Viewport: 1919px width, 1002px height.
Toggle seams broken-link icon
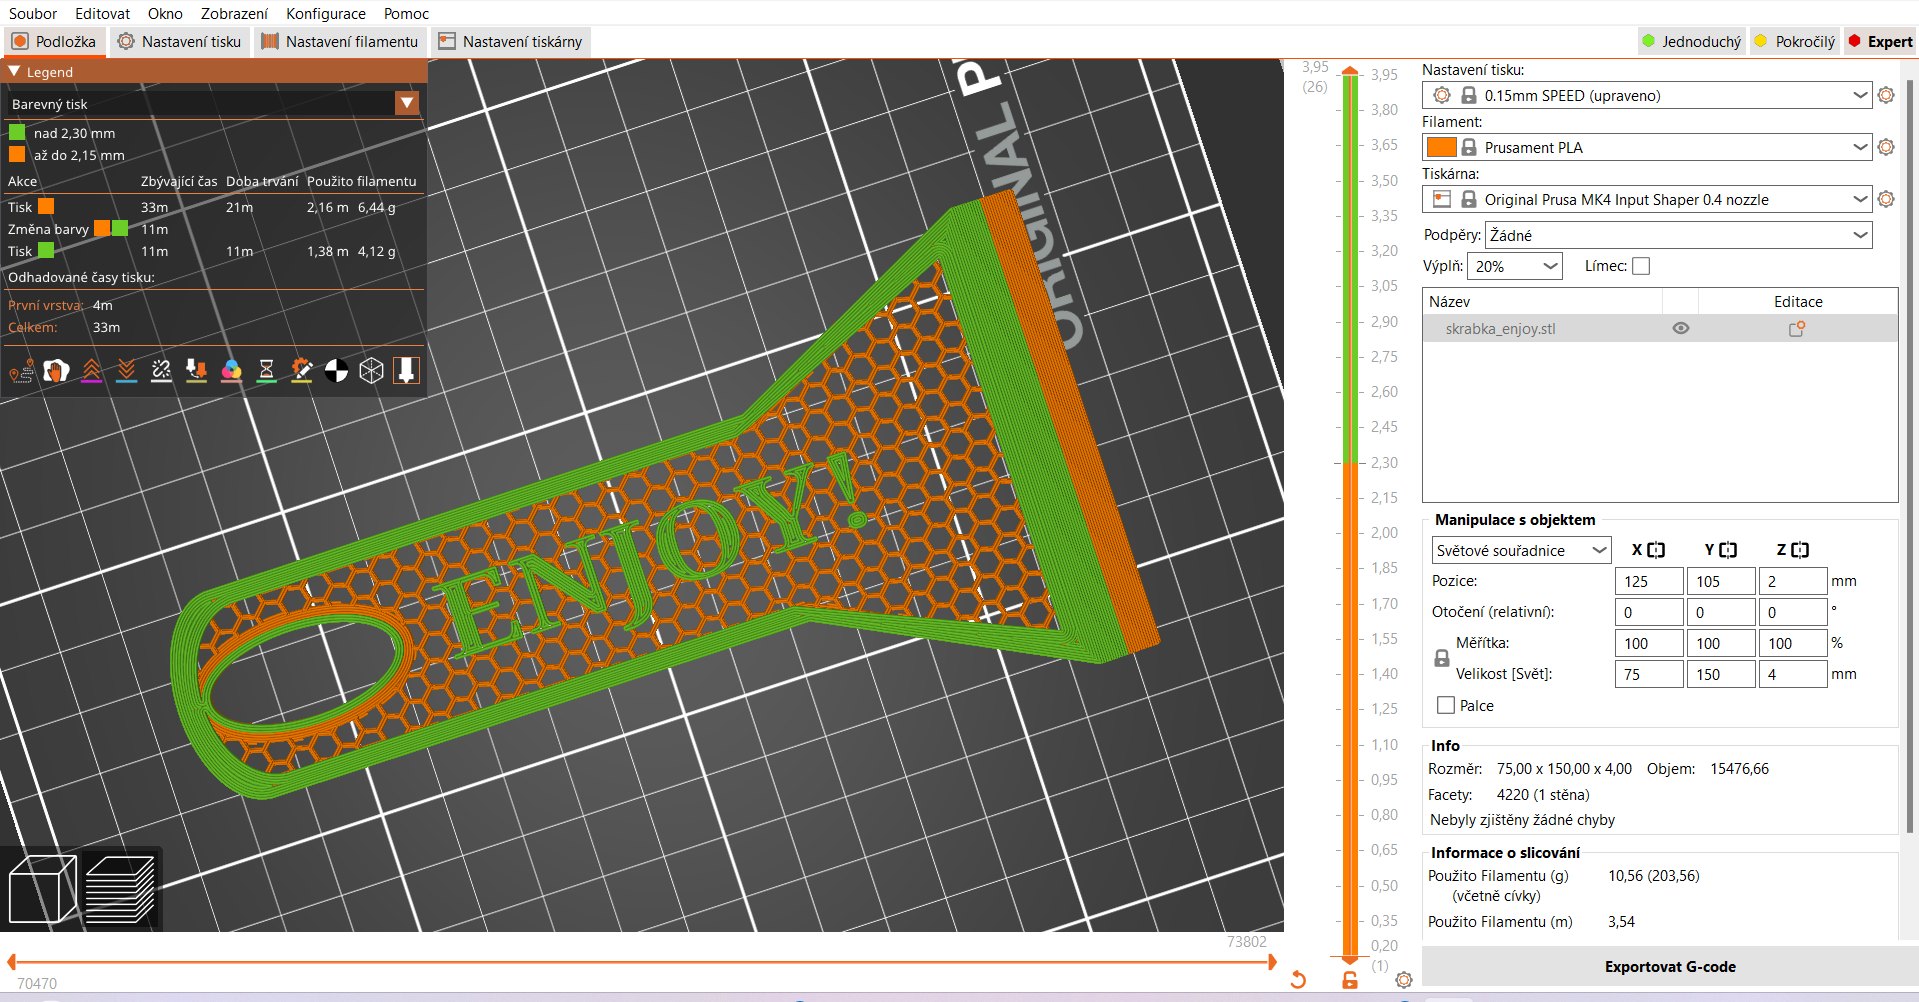[161, 371]
